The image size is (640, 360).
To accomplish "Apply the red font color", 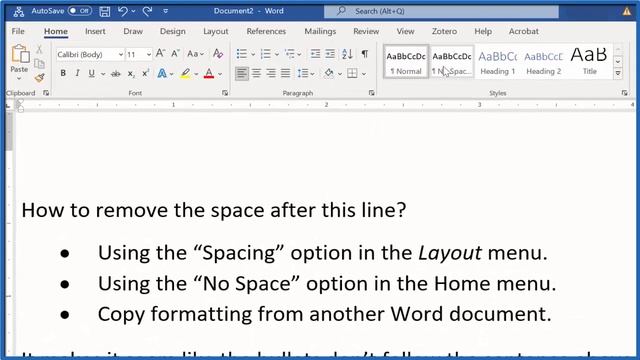I will (209, 73).
